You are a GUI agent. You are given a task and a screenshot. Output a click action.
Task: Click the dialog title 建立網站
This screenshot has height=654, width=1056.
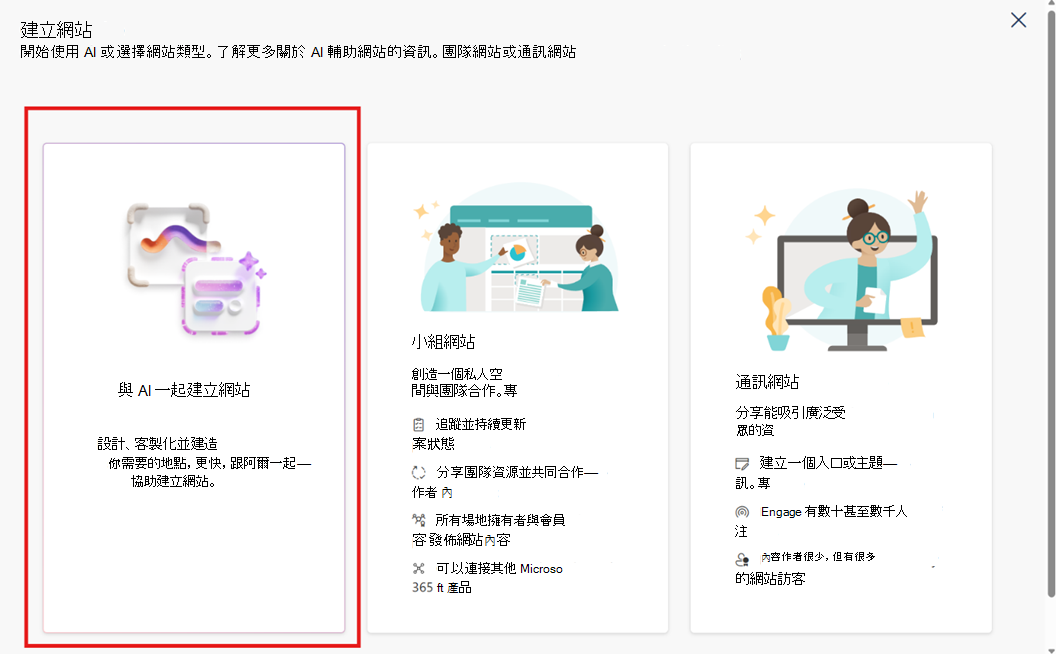coord(56,30)
